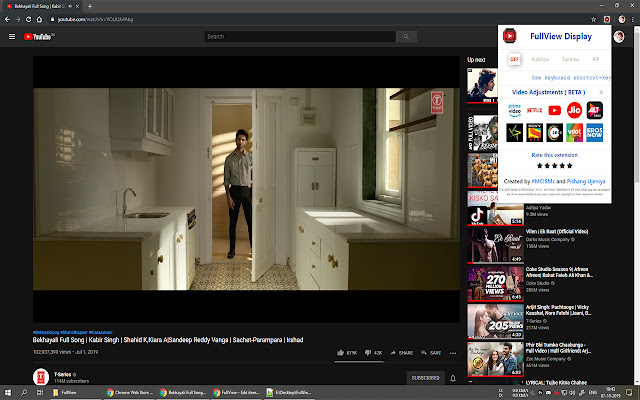Screen dimensions: 640x400
Task: Select the P.P mode option in popup
Action: pos(596,59)
